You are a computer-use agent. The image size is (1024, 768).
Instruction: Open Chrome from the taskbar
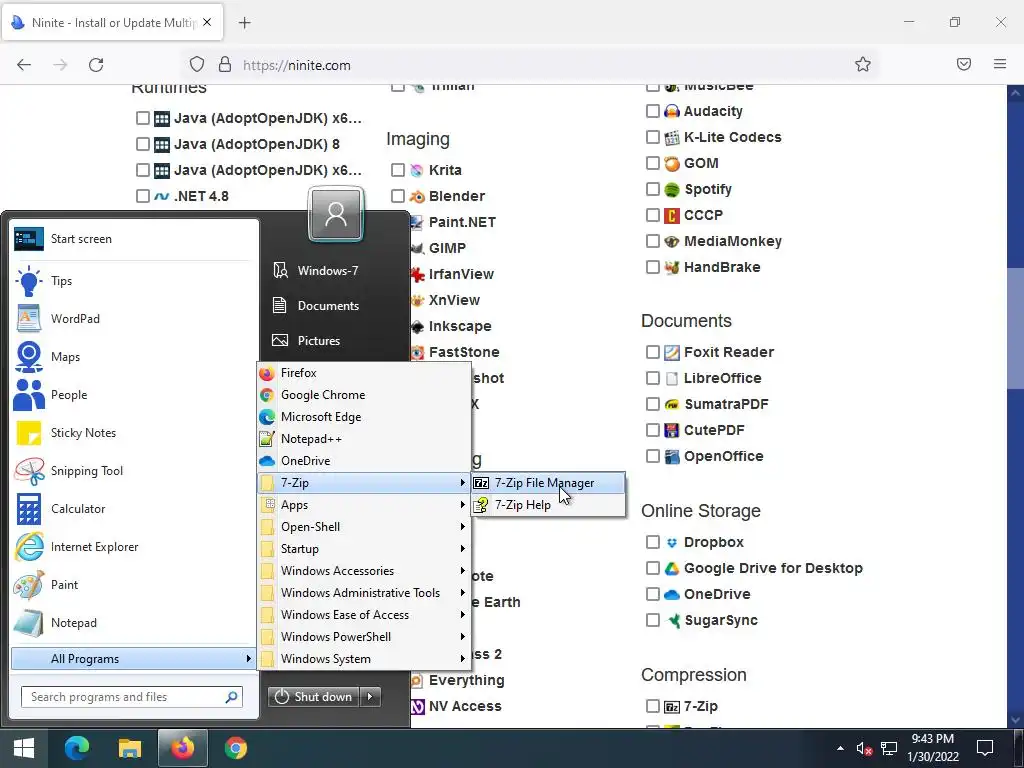[236, 748]
